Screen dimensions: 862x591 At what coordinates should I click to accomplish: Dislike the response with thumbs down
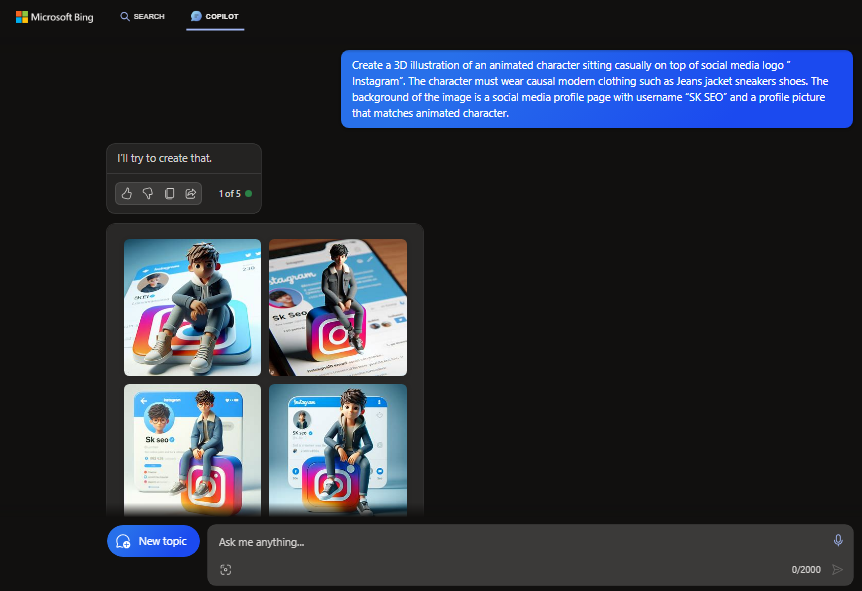[x=148, y=194]
